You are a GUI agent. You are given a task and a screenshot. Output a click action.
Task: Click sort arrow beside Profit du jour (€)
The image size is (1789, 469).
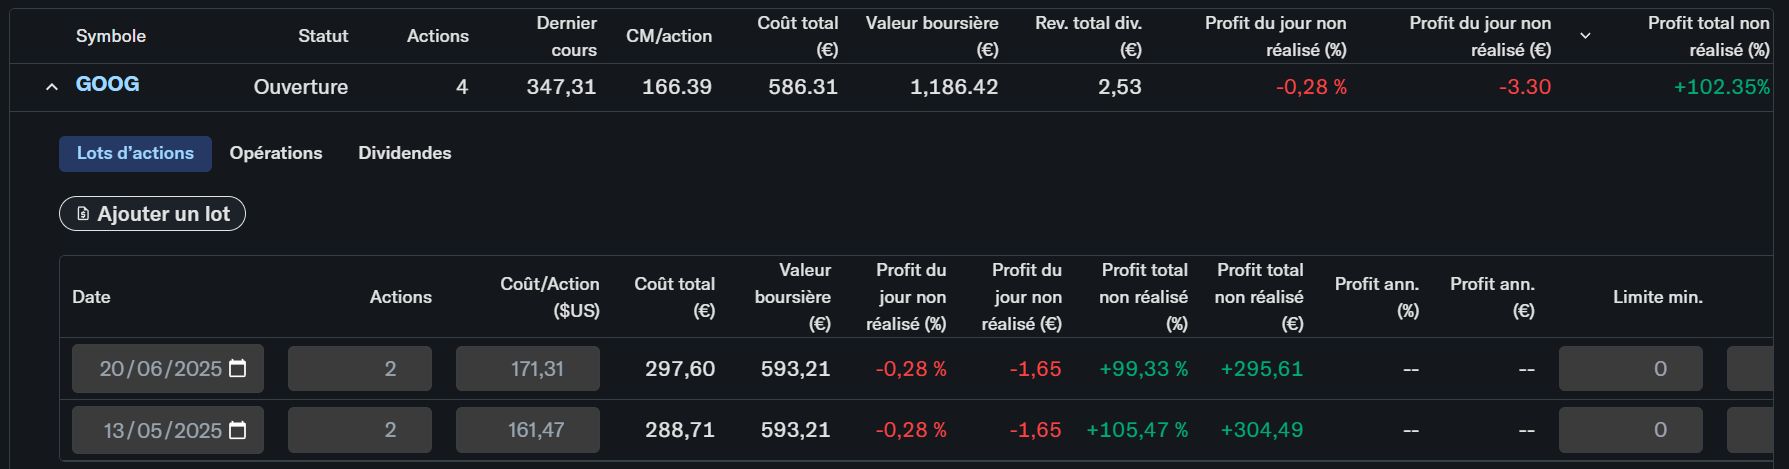coord(1585,36)
